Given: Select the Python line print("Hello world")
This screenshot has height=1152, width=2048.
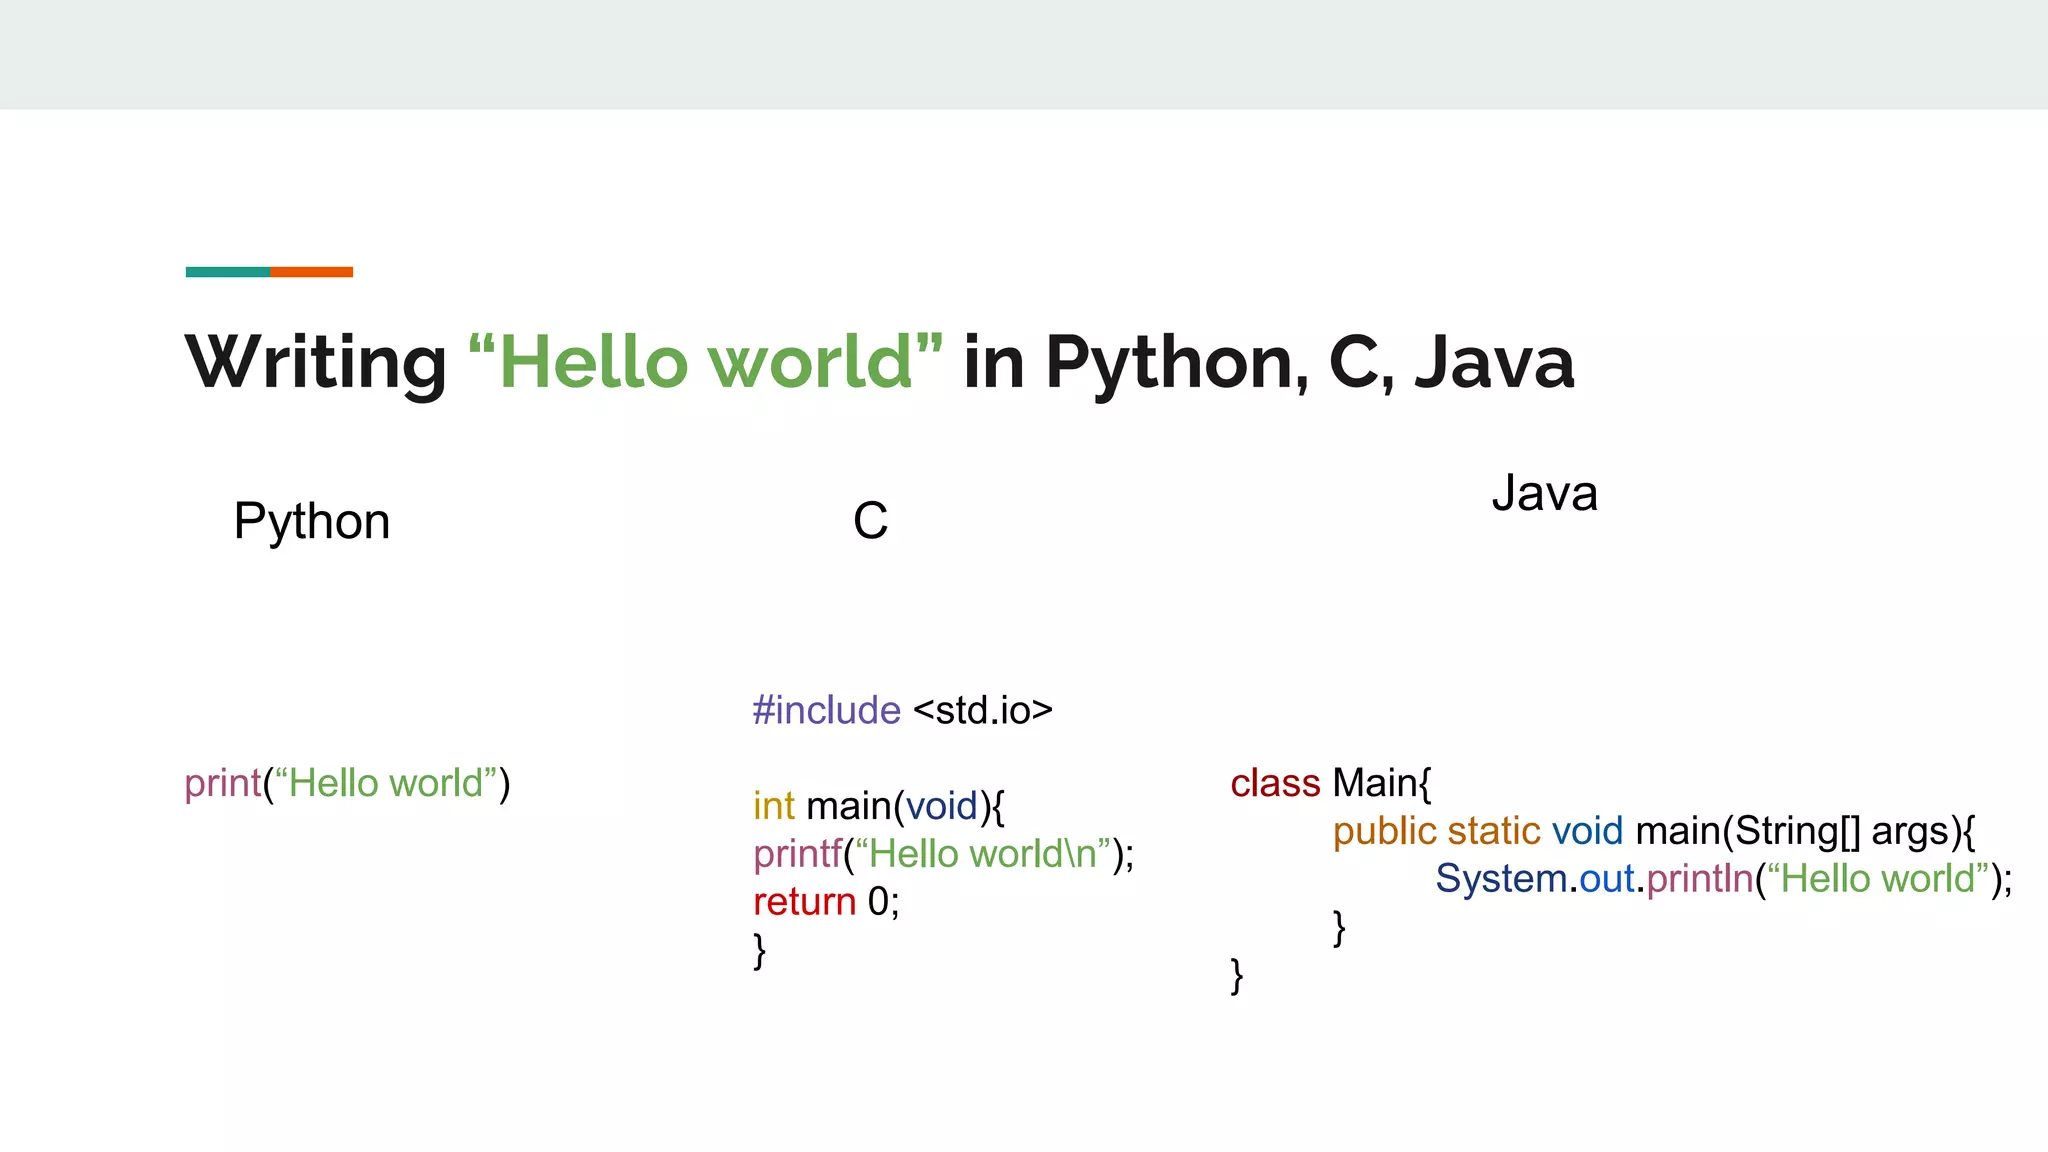Looking at the screenshot, I should pos(347,783).
